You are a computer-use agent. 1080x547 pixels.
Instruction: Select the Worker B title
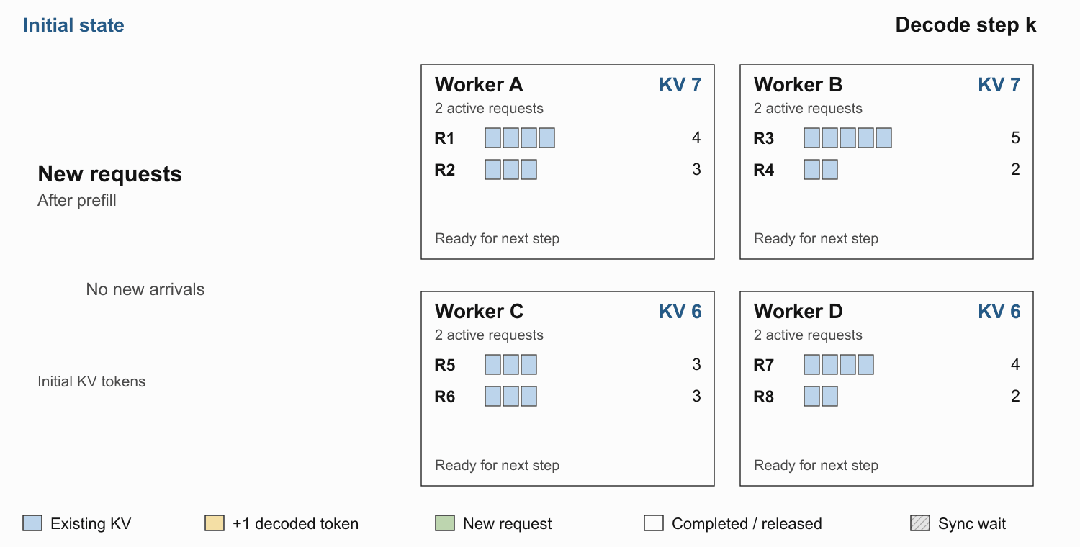(798, 85)
